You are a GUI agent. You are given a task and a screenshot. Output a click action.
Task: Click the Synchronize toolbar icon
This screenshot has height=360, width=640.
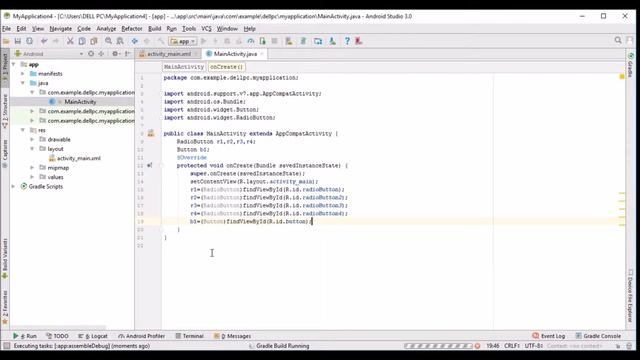tap(29, 41)
